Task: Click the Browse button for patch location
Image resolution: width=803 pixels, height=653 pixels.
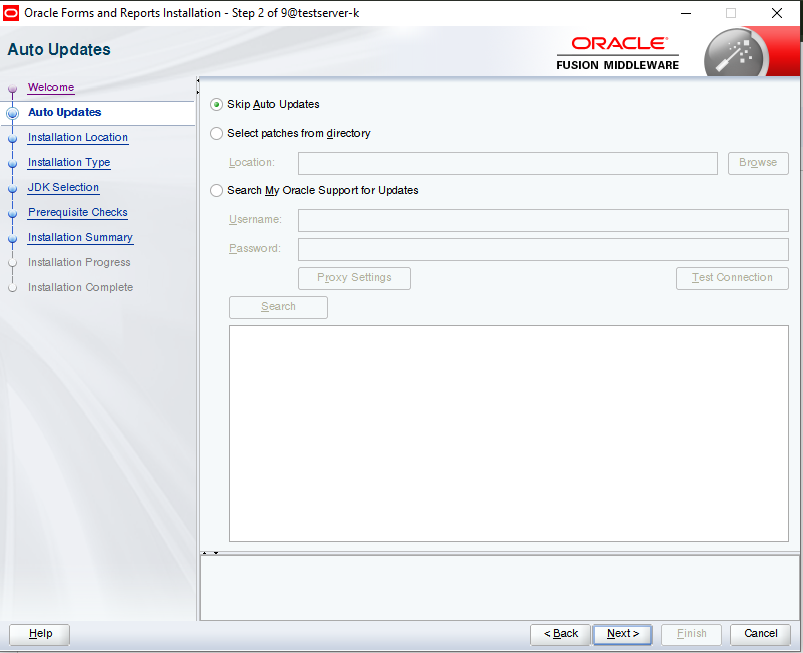Action: click(758, 163)
